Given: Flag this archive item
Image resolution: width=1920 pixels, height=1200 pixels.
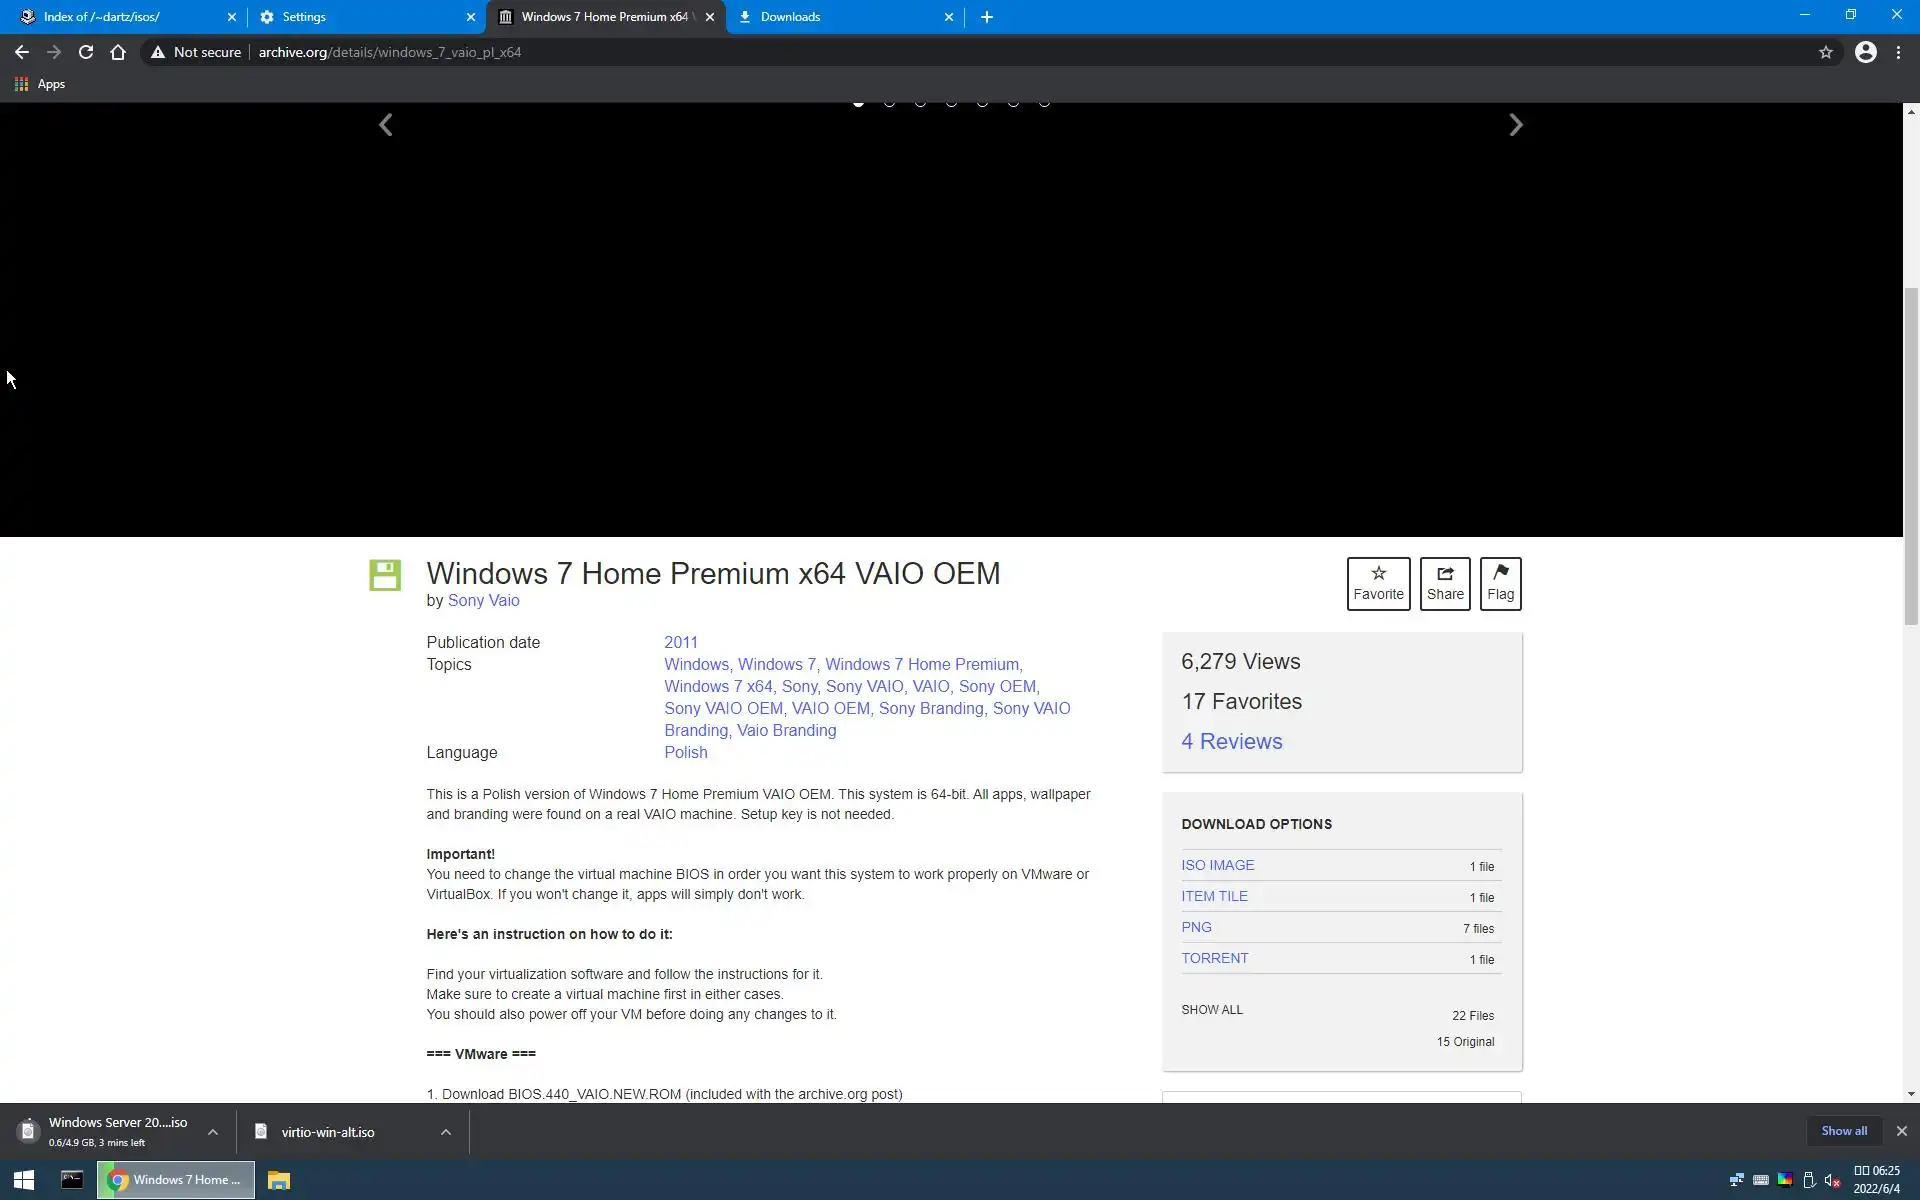Looking at the screenshot, I should point(1500,583).
